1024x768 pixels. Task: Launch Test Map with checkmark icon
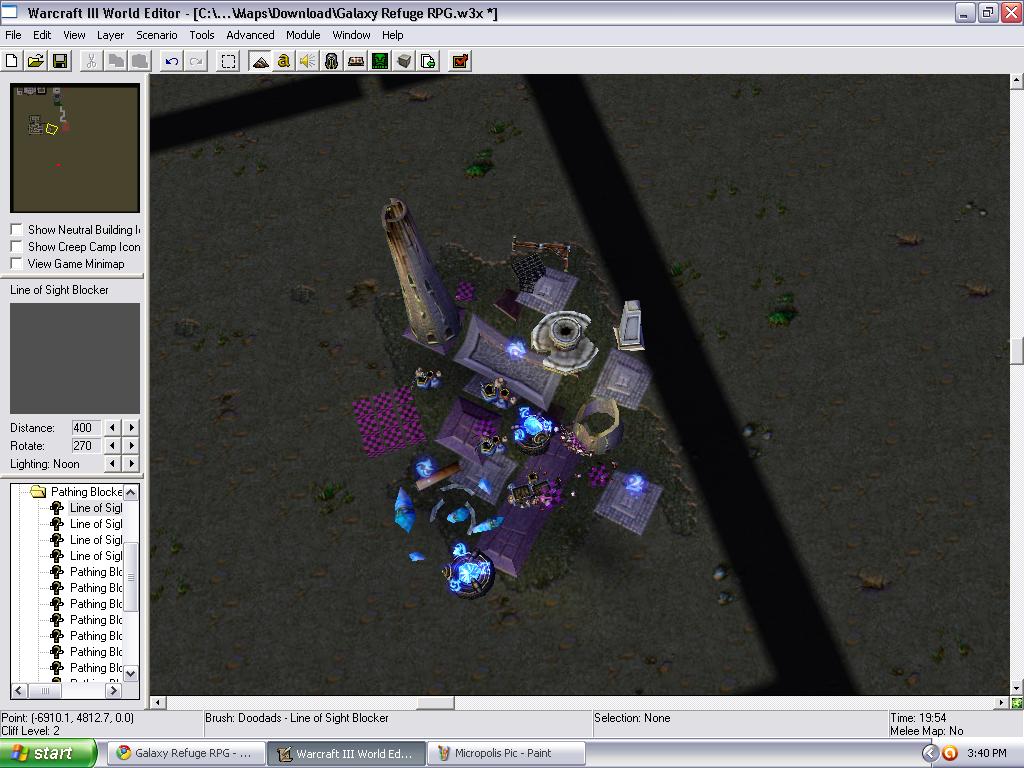pyautogui.click(x=460, y=61)
